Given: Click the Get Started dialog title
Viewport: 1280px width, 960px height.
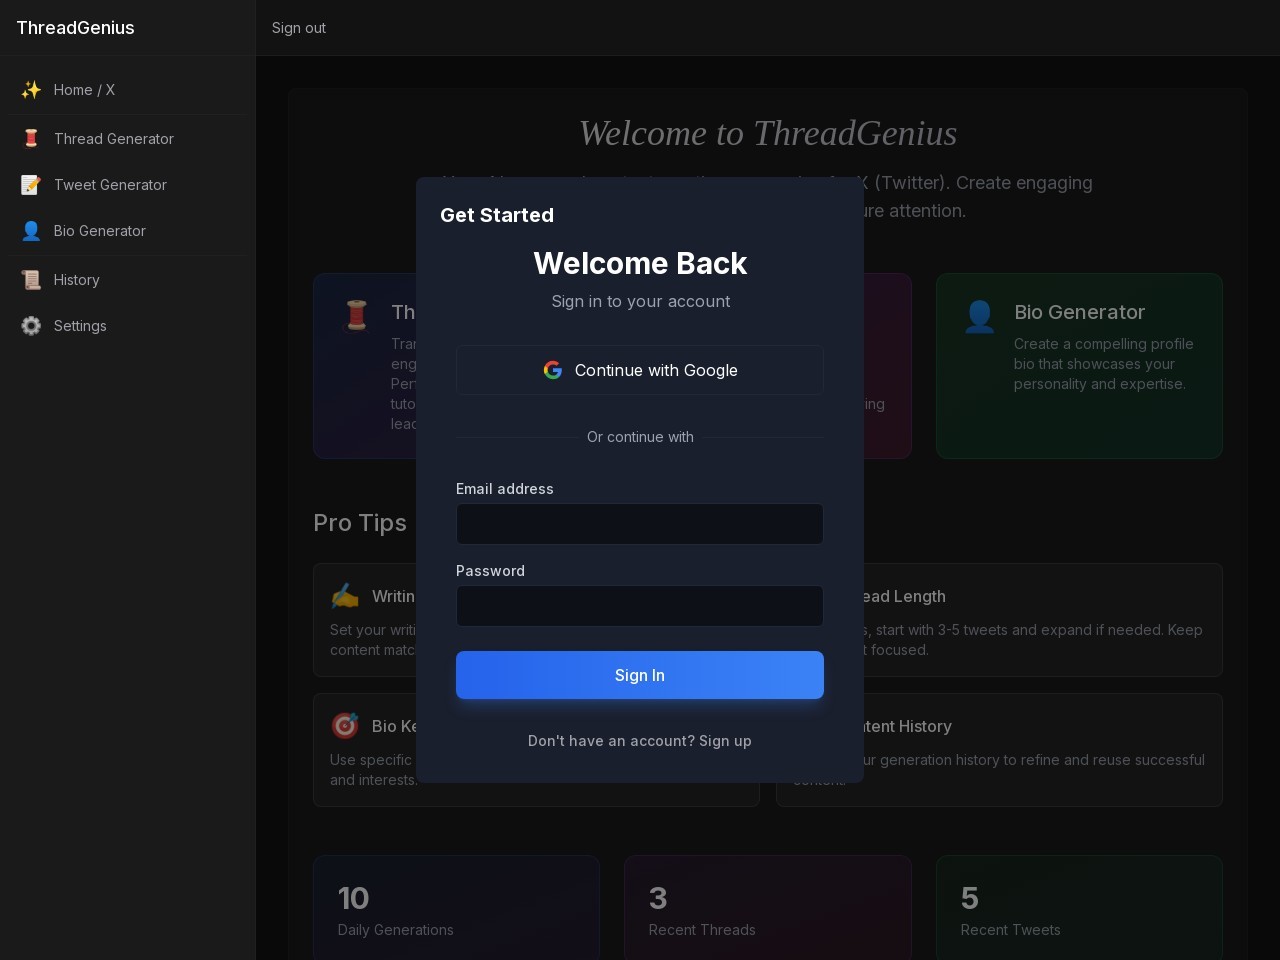Looking at the screenshot, I should (x=497, y=215).
